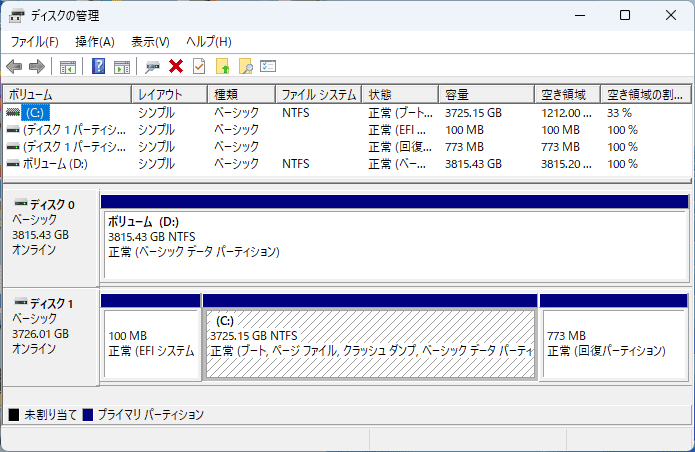Open the 操作(A) menu
This screenshot has height=452, width=695.
point(95,42)
